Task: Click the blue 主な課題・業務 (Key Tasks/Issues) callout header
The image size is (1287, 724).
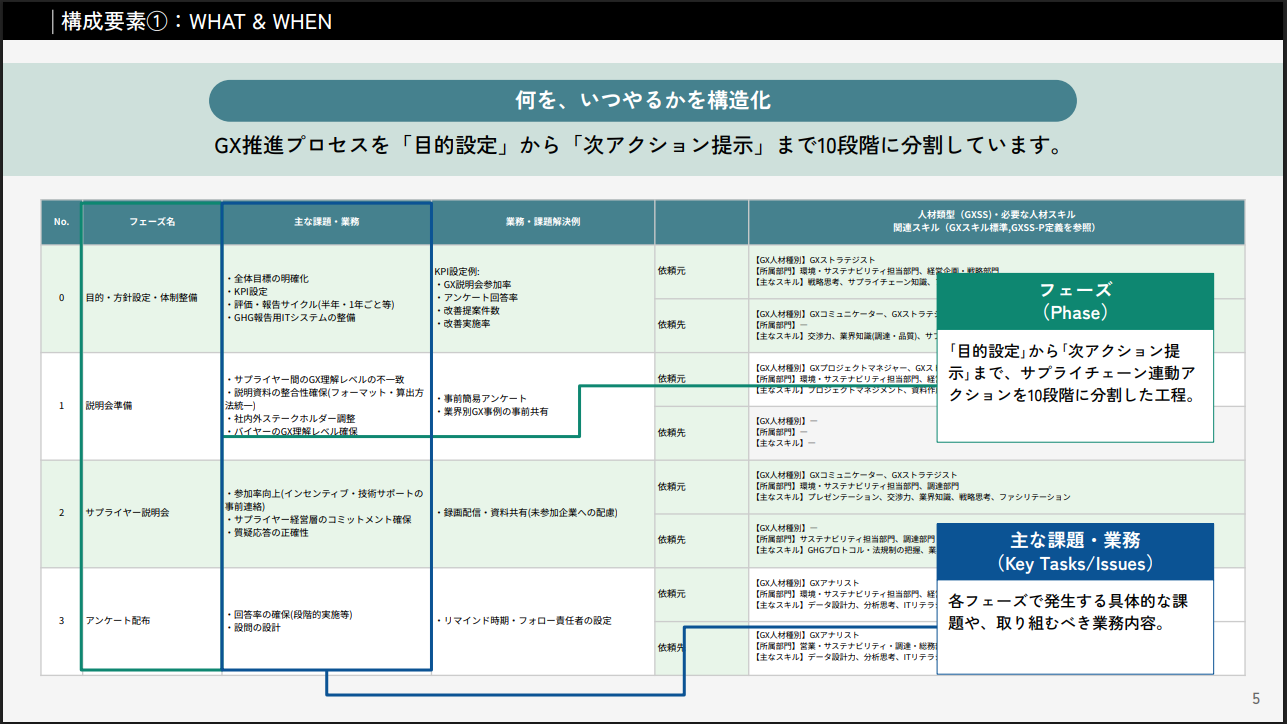Action: tap(1075, 552)
